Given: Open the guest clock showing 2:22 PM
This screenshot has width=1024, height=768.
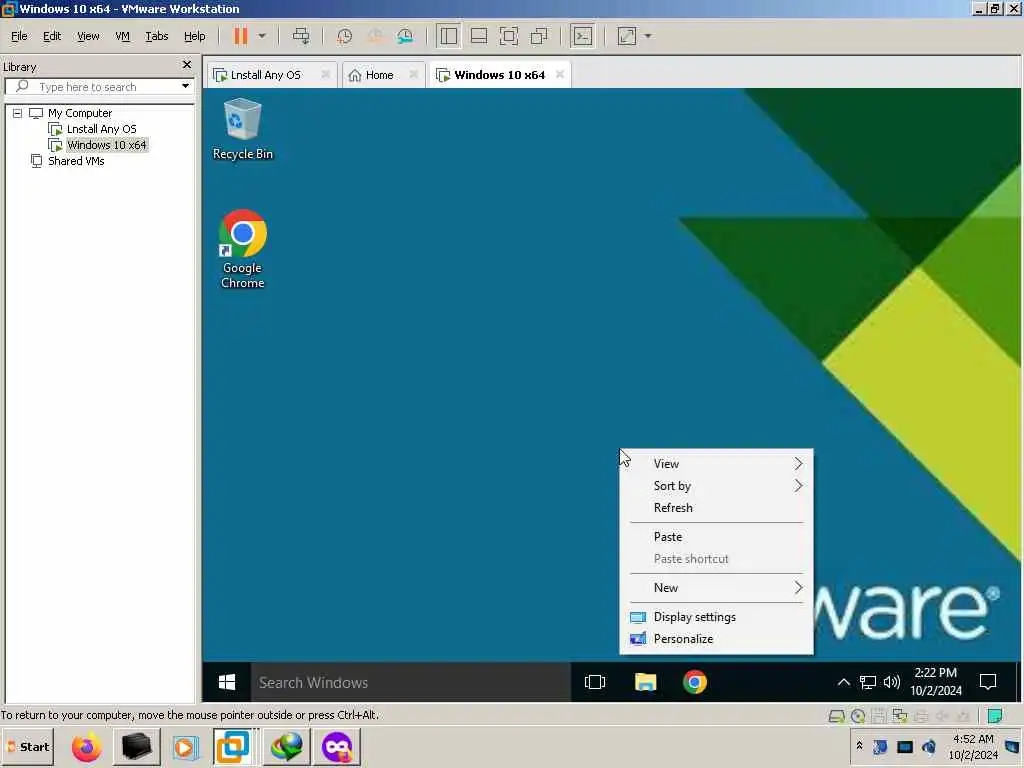Looking at the screenshot, I should pos(936,682).
